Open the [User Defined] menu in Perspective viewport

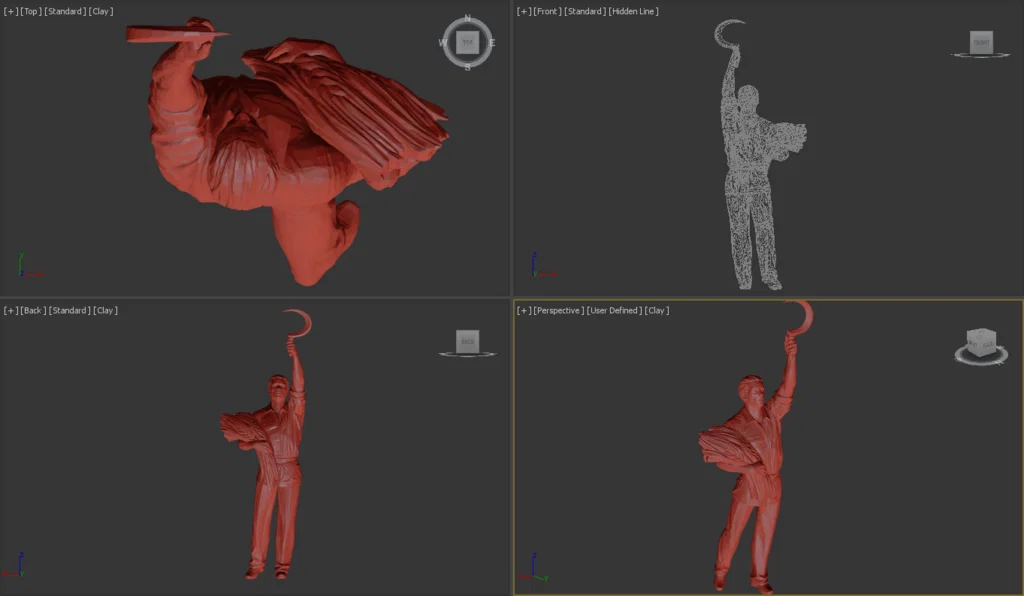(x=613, y=310)
